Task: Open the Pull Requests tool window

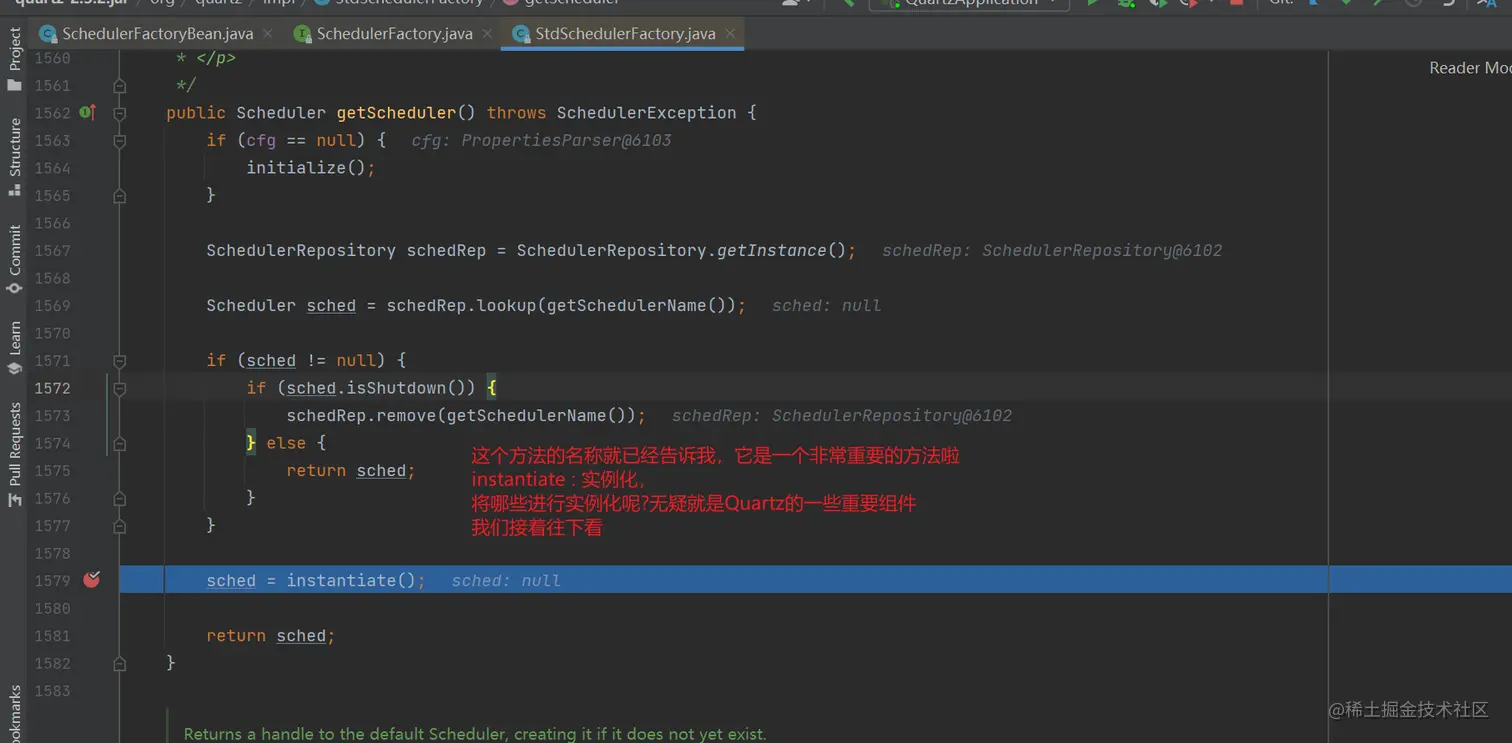Action: point(14,455)
